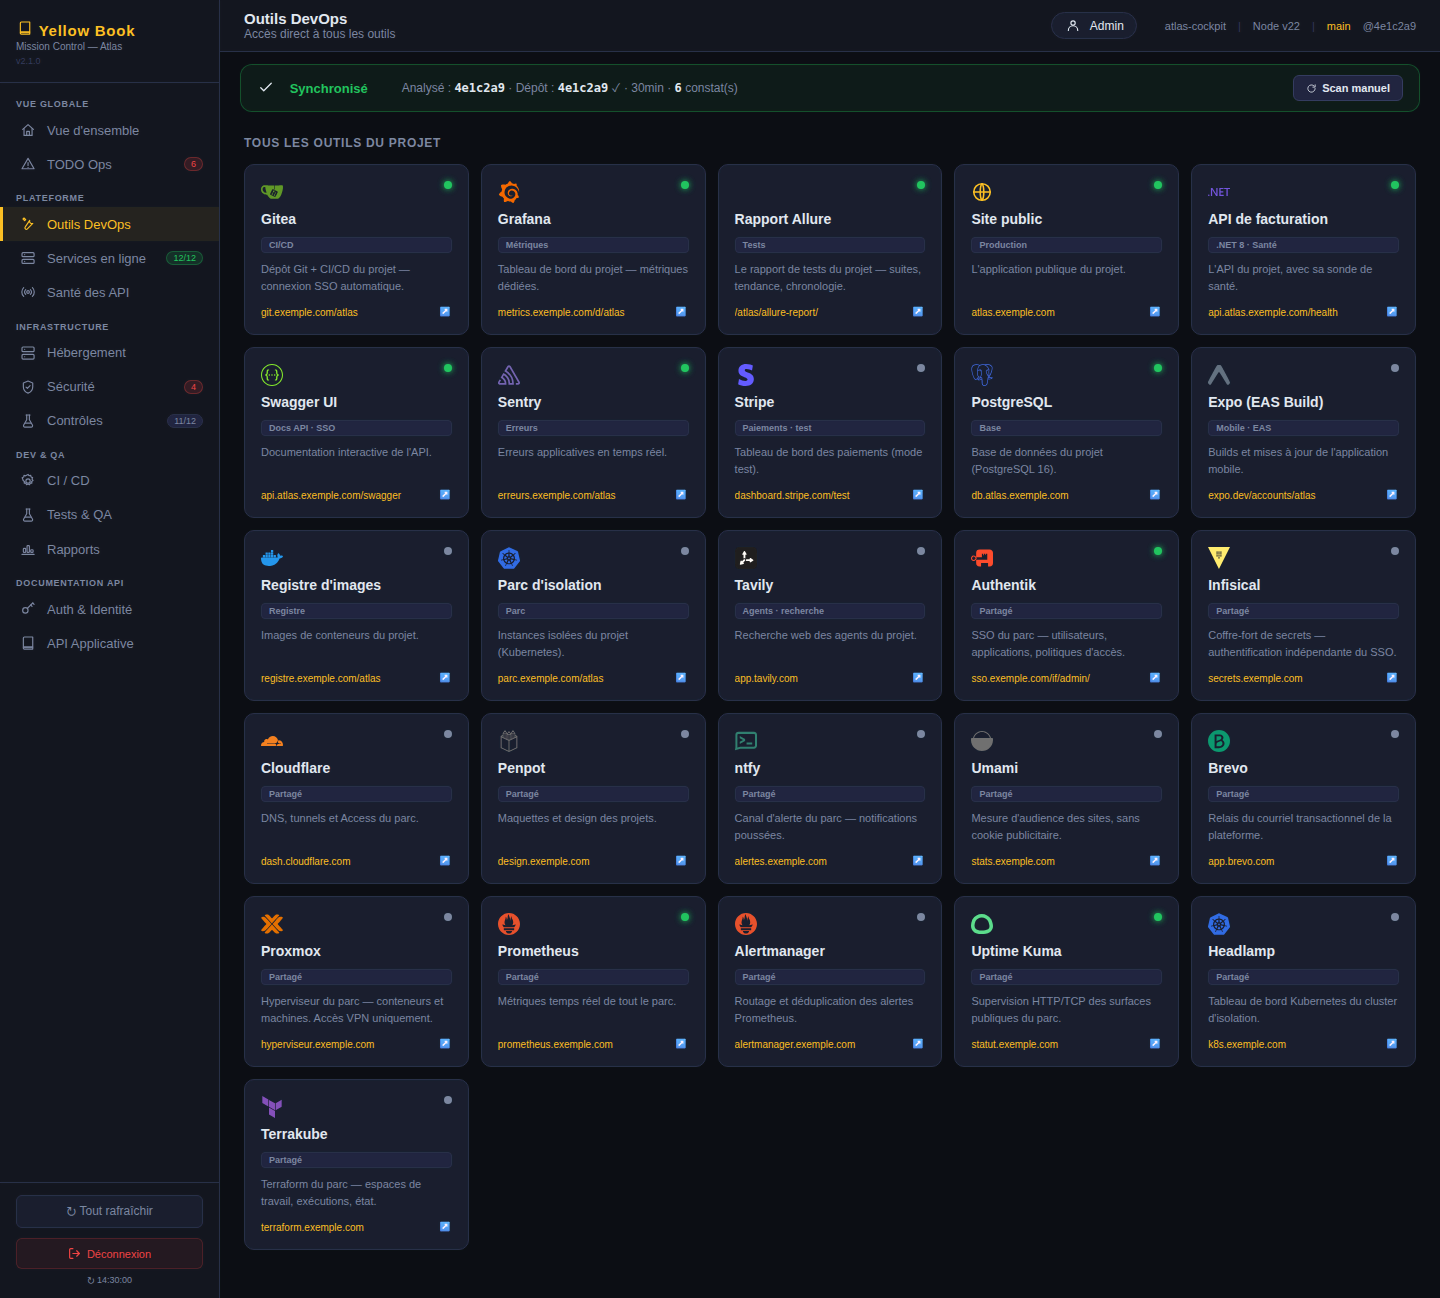Click the Cloudflare cloud icon
This screenshot has width=1440, height=1298.
point(272,741)
